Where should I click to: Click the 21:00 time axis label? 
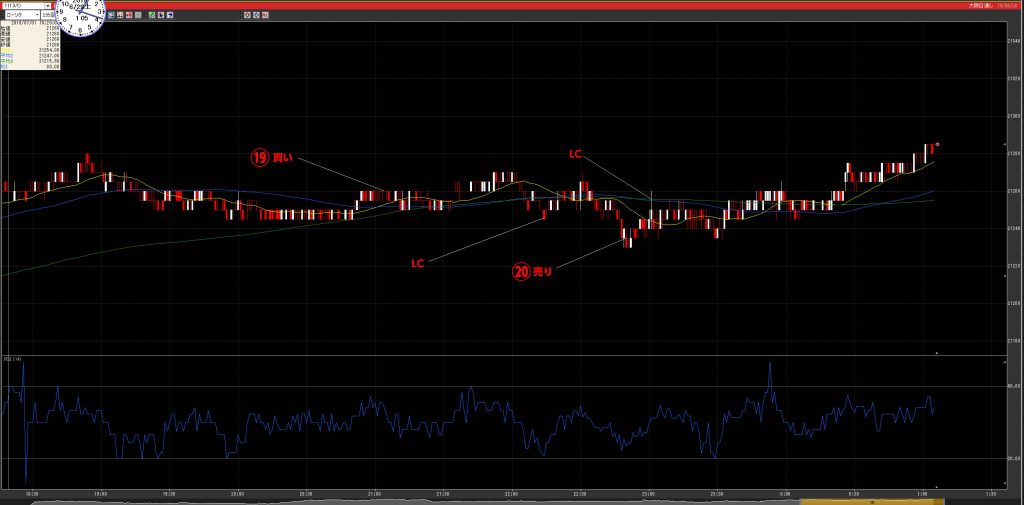[x=374, y=494]
